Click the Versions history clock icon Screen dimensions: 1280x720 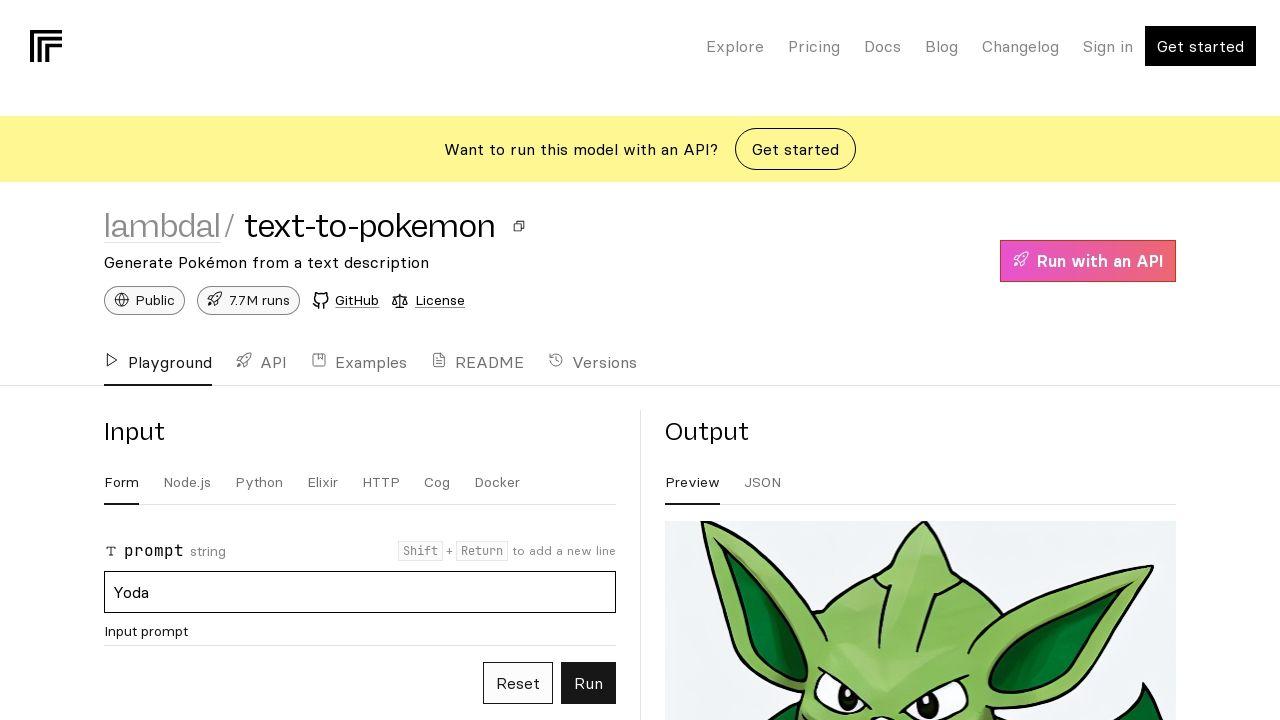pyautogui.click(x=556, y=360)
